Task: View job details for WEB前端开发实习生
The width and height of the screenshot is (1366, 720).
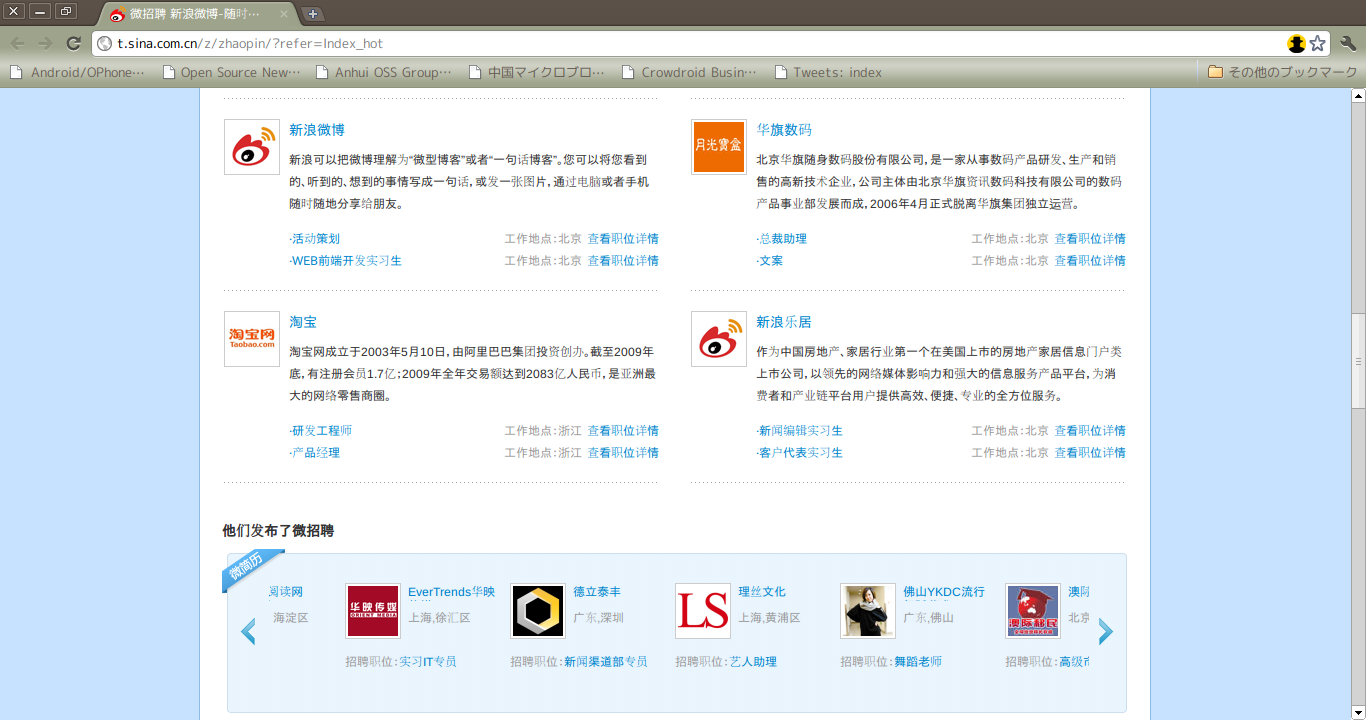Action: [x=623, y=261]
